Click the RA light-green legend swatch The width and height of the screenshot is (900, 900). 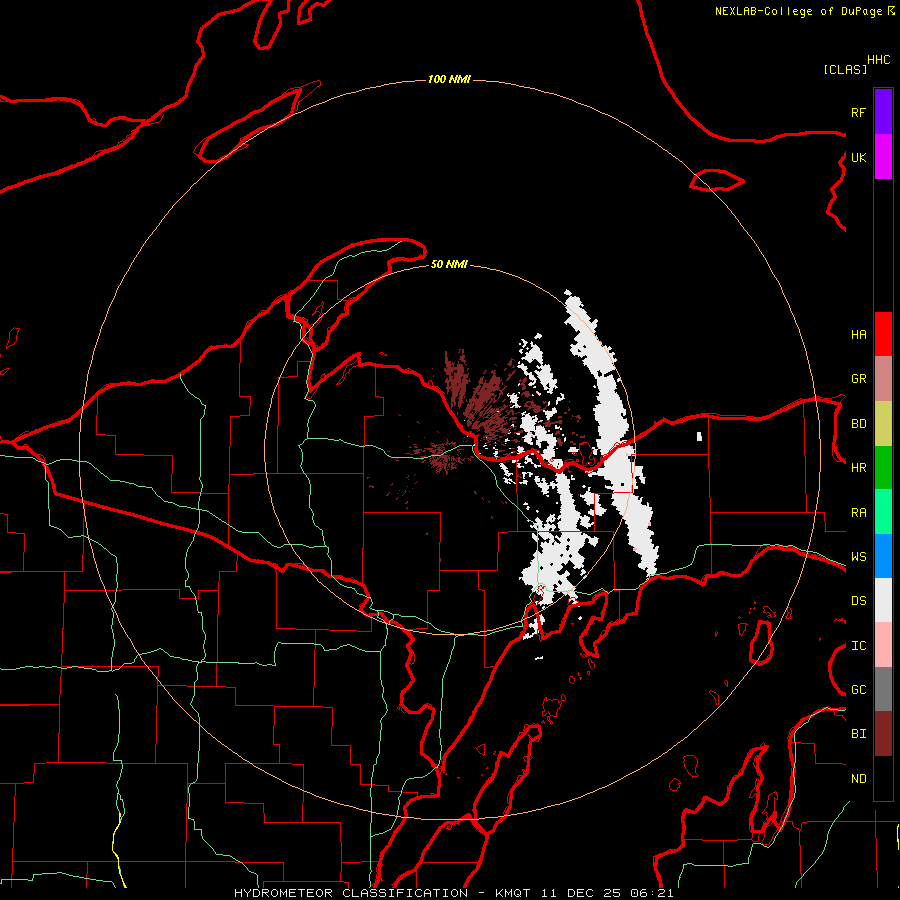pyautogui.click(x=883, y=512)
